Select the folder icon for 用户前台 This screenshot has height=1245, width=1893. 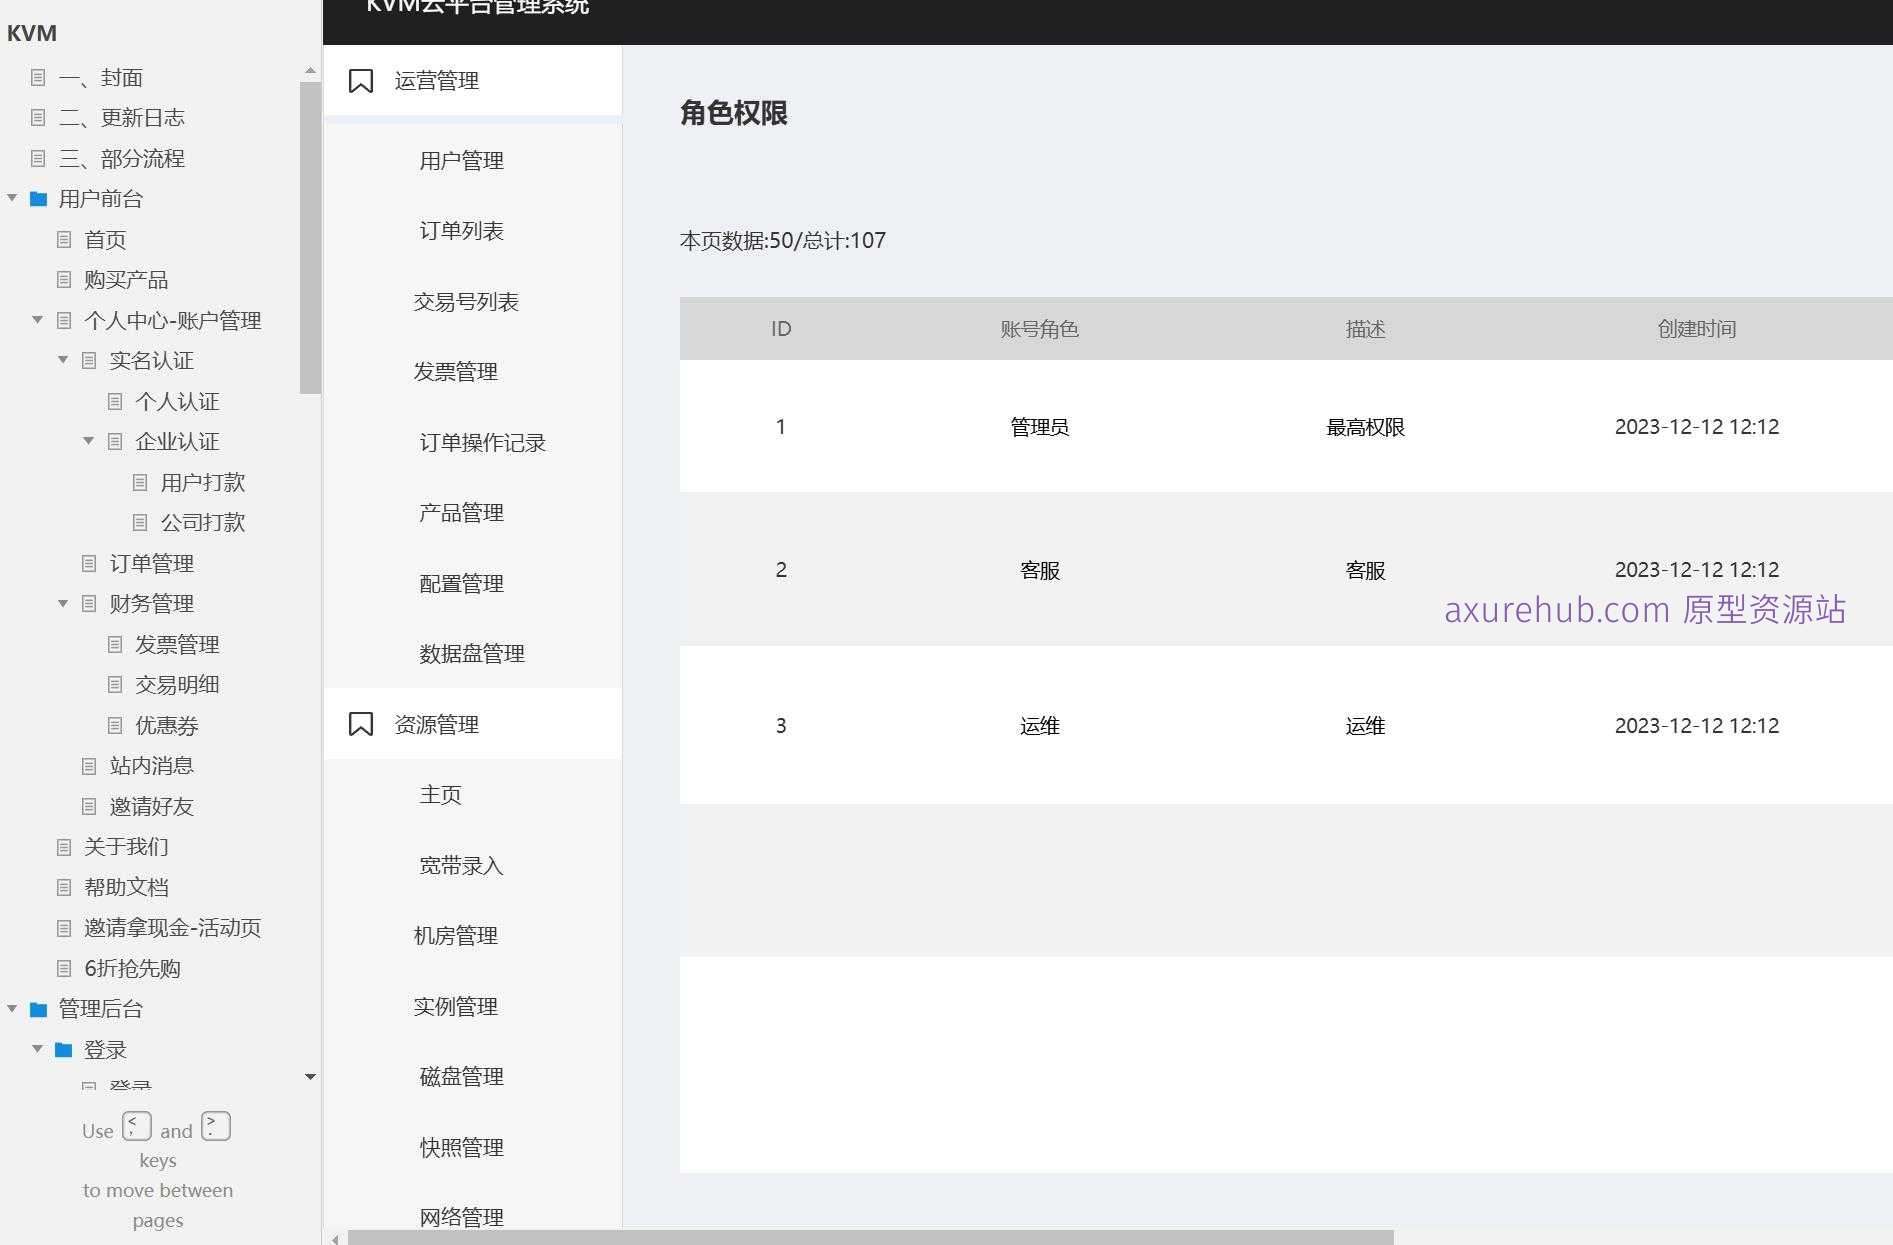click(38, 198)
